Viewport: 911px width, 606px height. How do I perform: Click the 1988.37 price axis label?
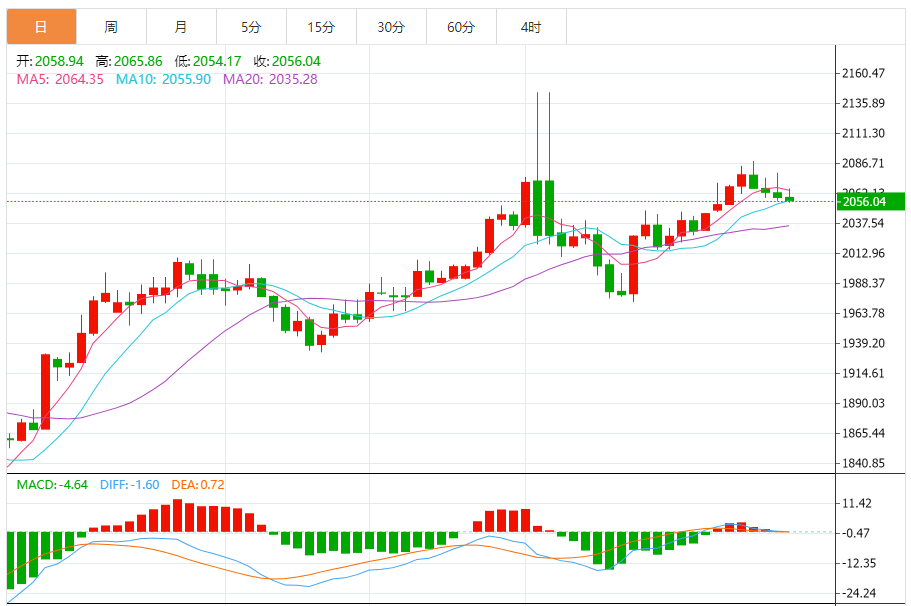coord(863,284)
